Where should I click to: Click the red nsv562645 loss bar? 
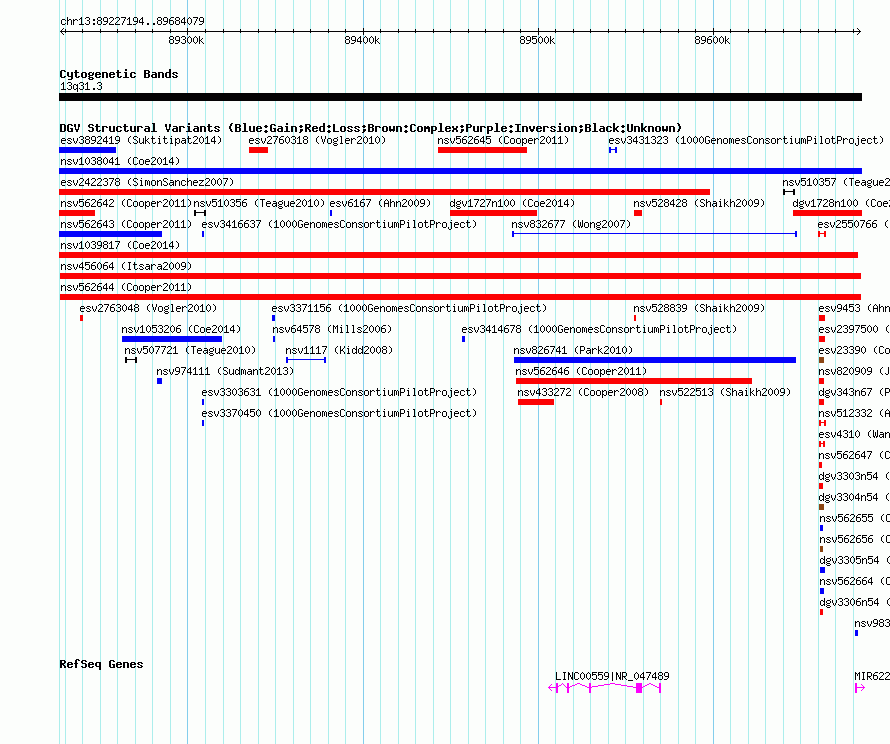pyautogui.click(x=482, y=150)
